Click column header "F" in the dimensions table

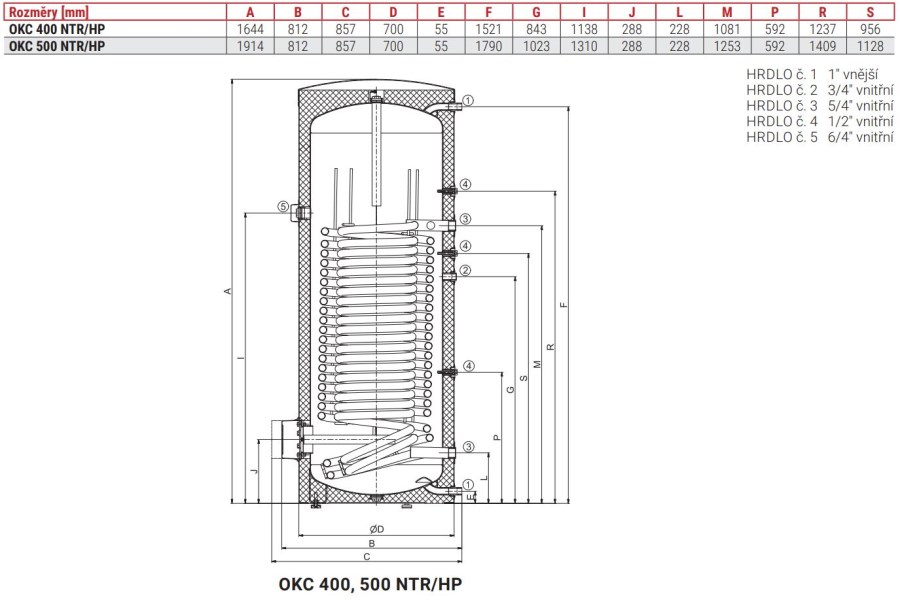pos(488,13)
